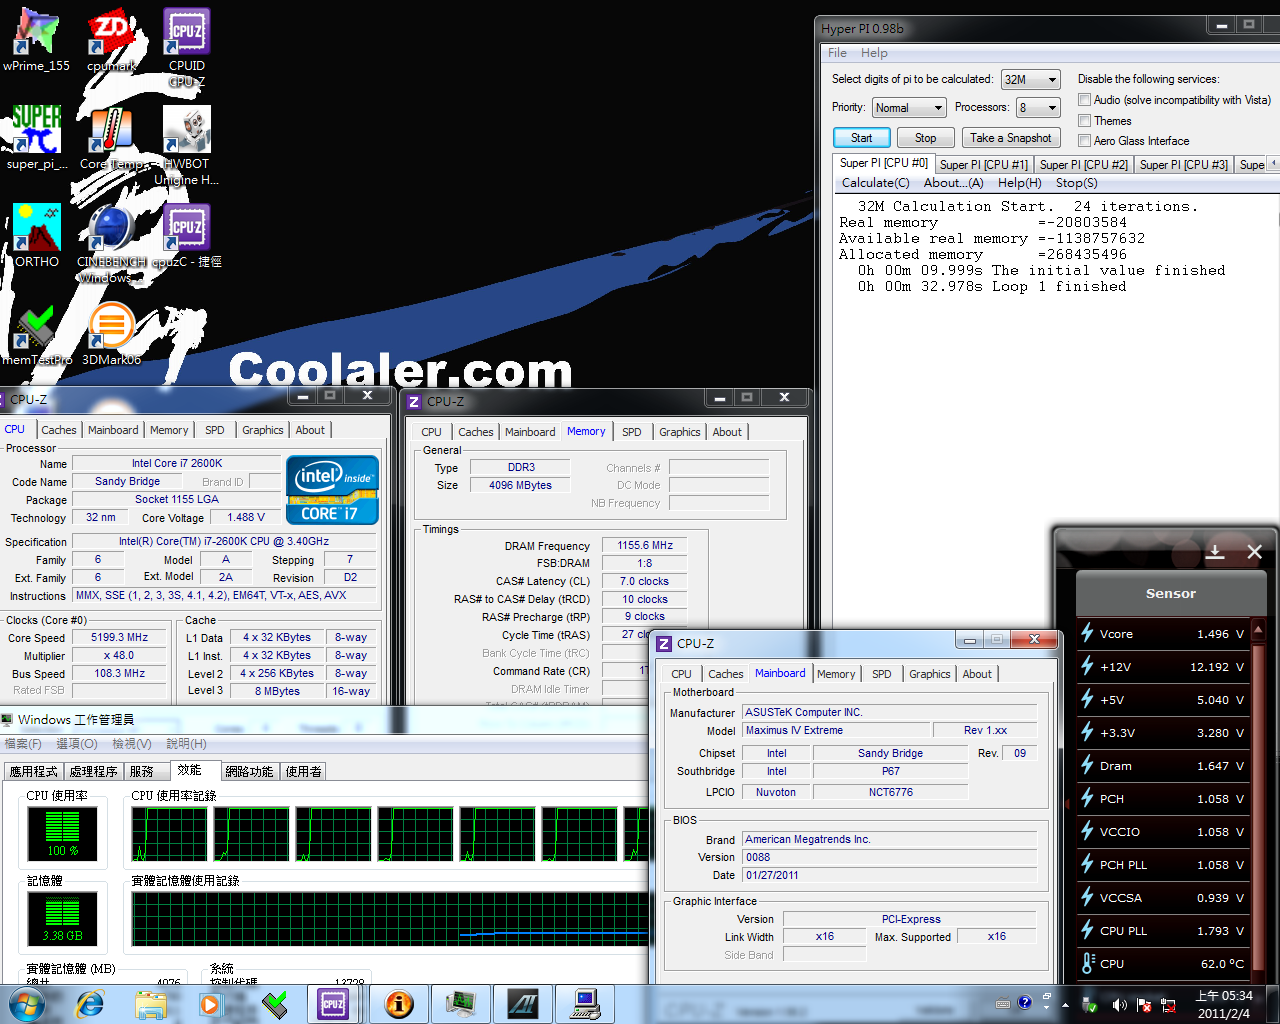Viewport: 1280px width, 1024px height.
Task: Open the File menu in Hyper PI
Action: pos(837,53)
